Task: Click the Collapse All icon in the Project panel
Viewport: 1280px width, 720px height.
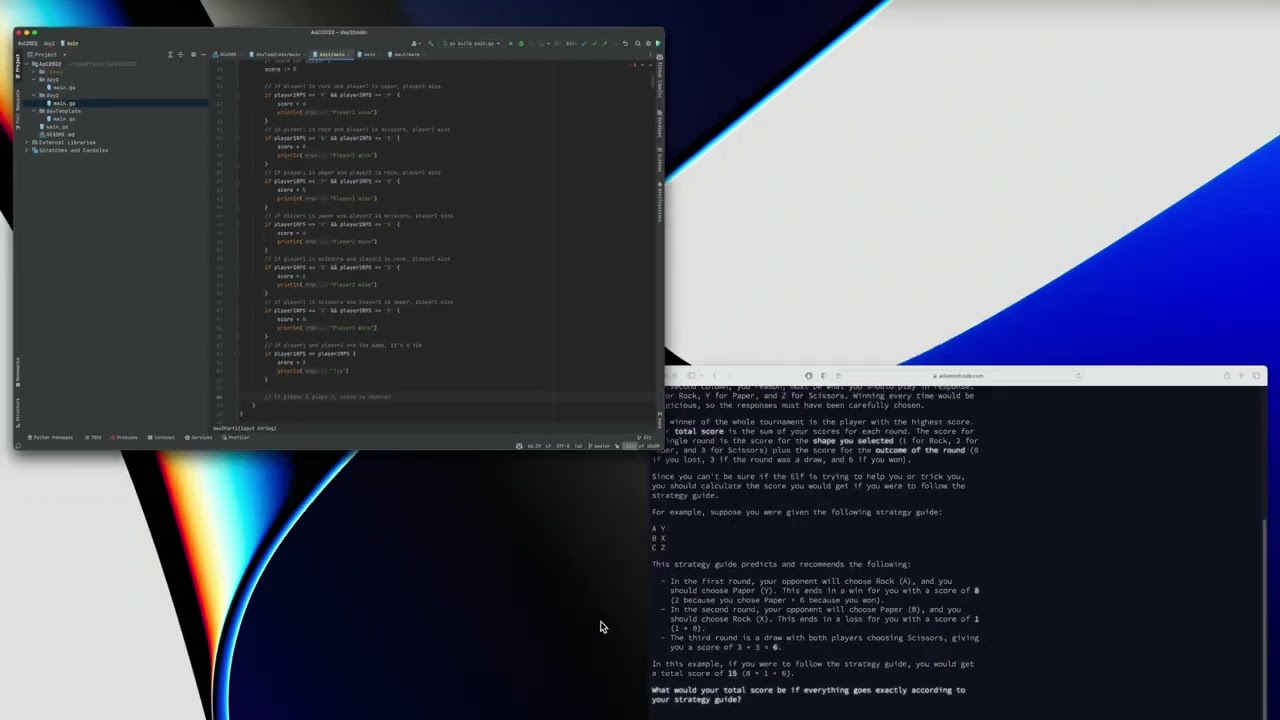Action: 181,55
